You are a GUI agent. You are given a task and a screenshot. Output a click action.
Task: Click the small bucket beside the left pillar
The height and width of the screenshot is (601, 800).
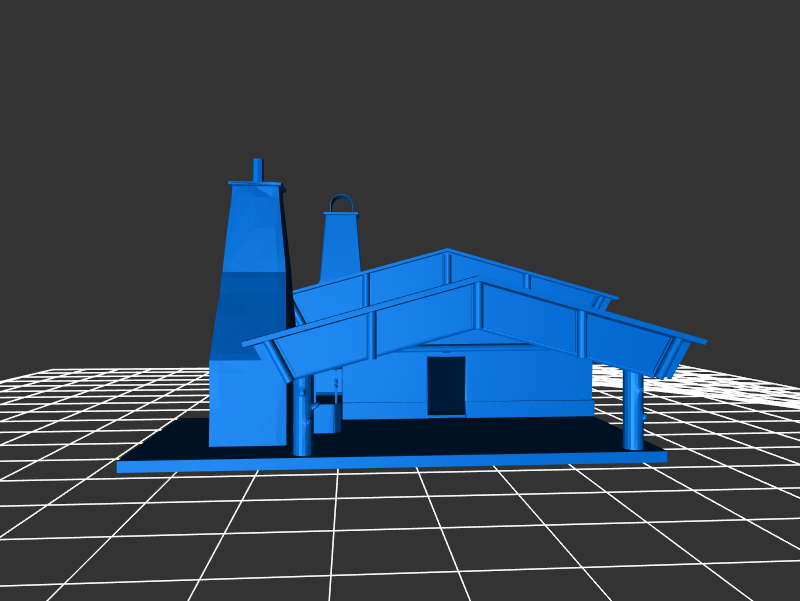(x=326, y=415)
